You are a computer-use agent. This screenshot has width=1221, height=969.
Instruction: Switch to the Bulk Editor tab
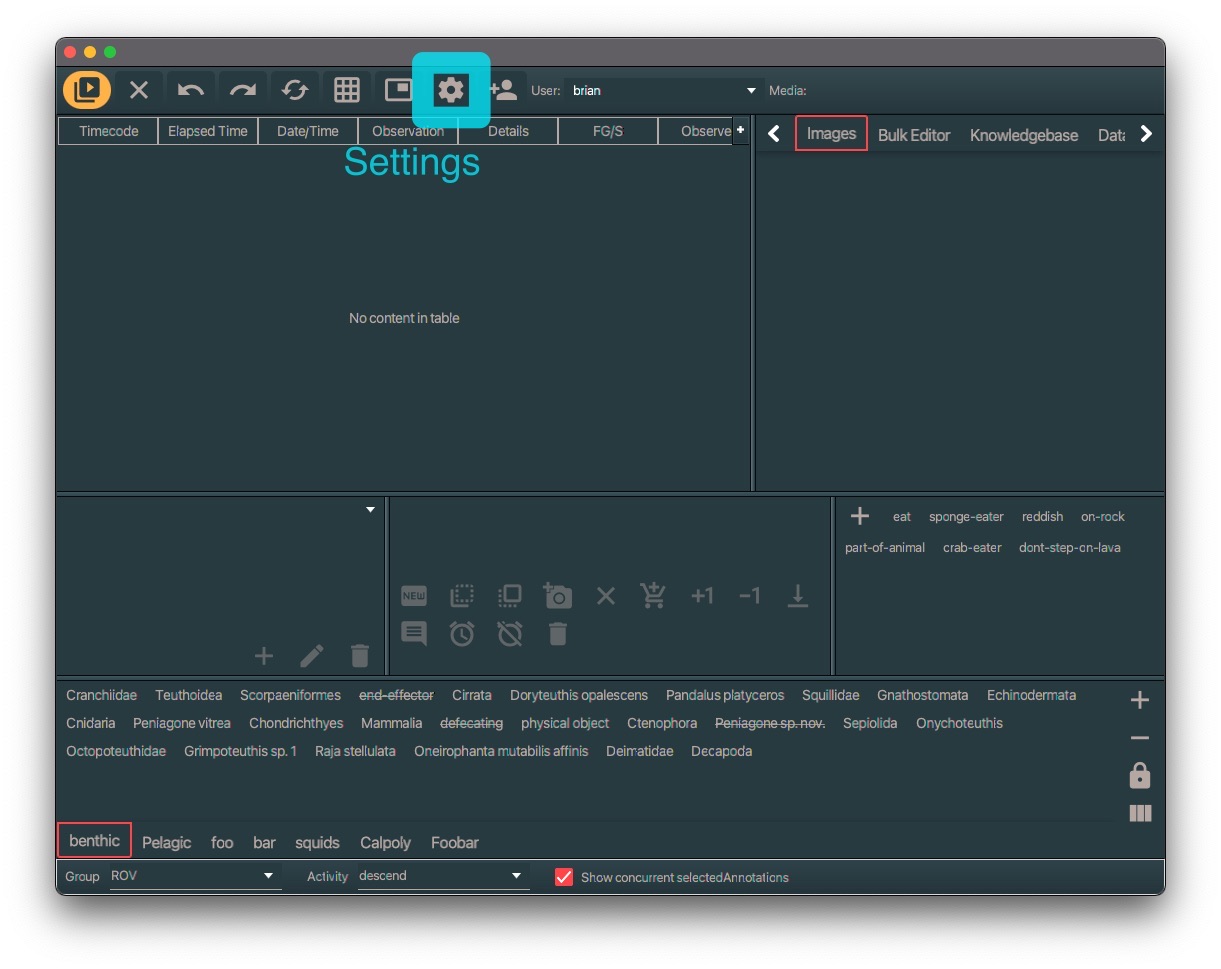tap(913, 135)
